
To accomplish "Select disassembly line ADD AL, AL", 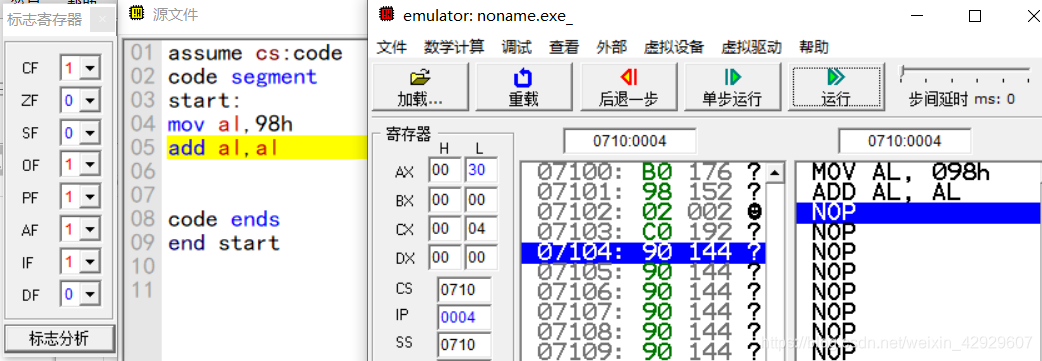I will (x=918, y=193).
